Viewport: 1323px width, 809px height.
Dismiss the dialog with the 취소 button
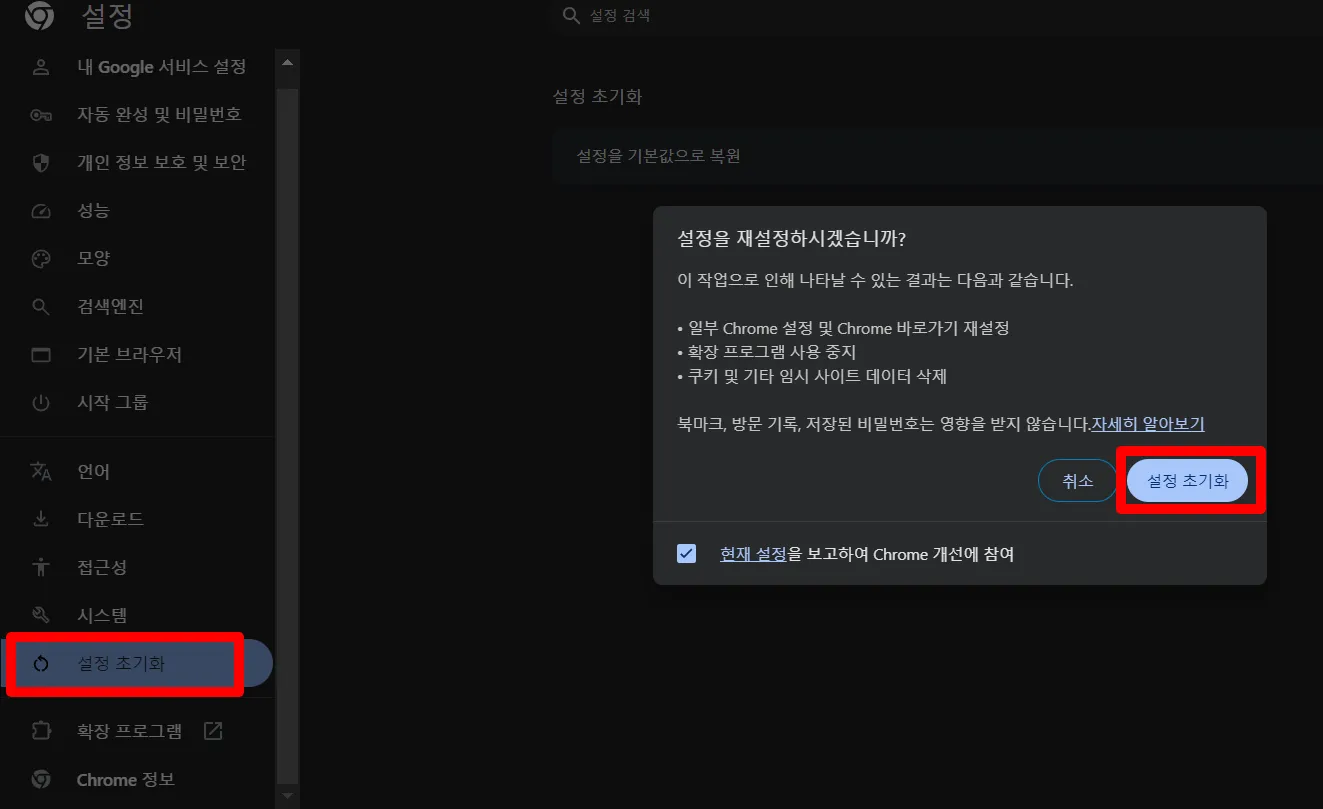[x=1077, y=480]
